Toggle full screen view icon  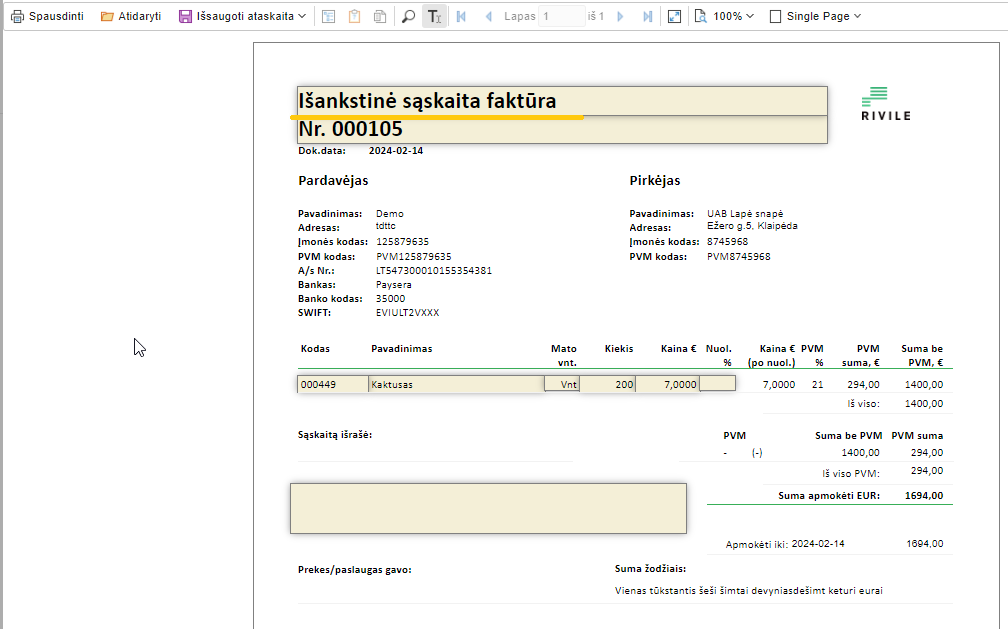674,17
